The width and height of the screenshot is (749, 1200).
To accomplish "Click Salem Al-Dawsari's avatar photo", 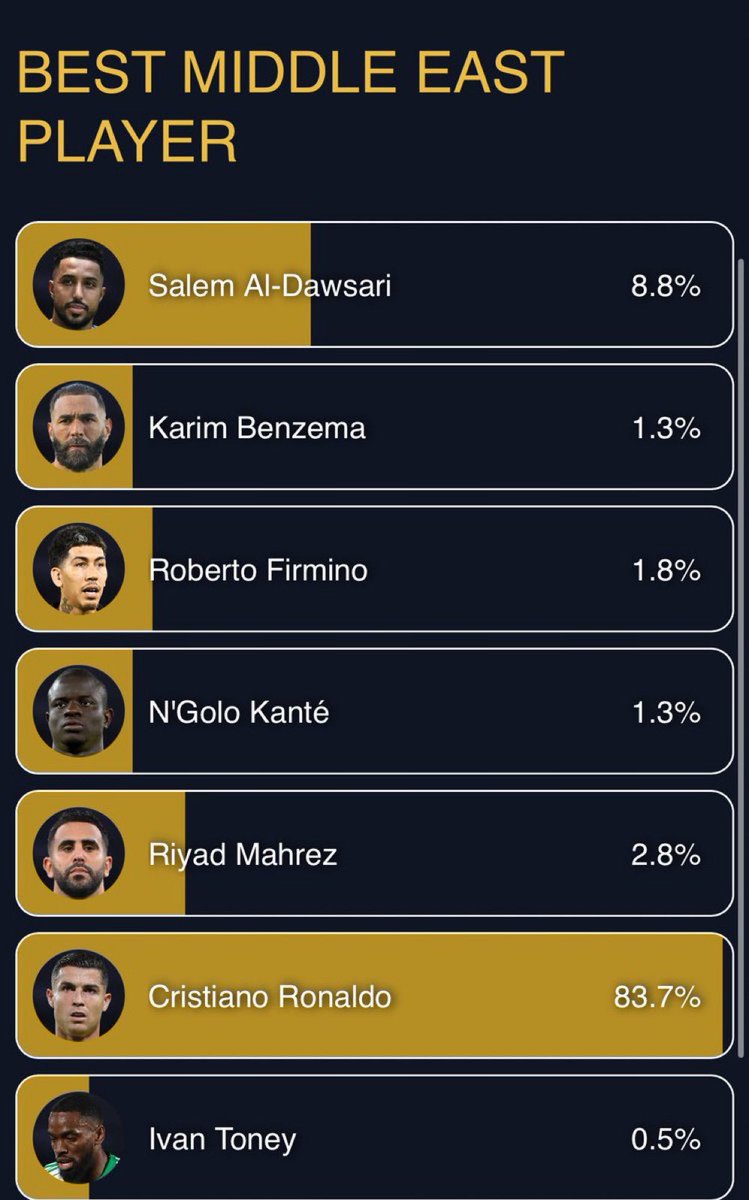I will click(78, 284).
